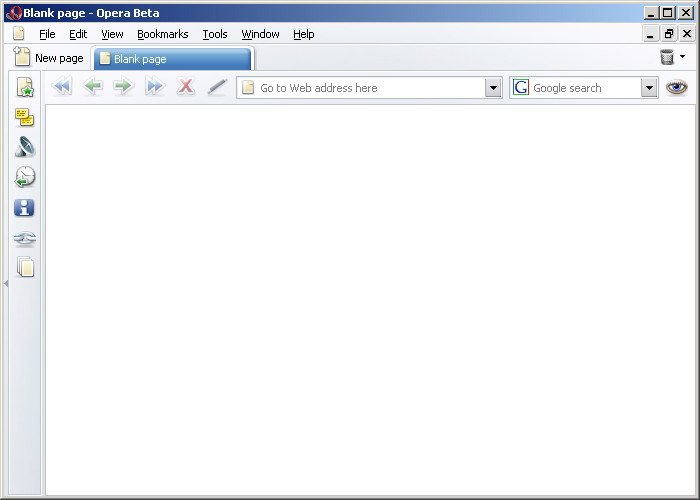
Task: Open the Tools menu
Action: [x=214, y=34]
